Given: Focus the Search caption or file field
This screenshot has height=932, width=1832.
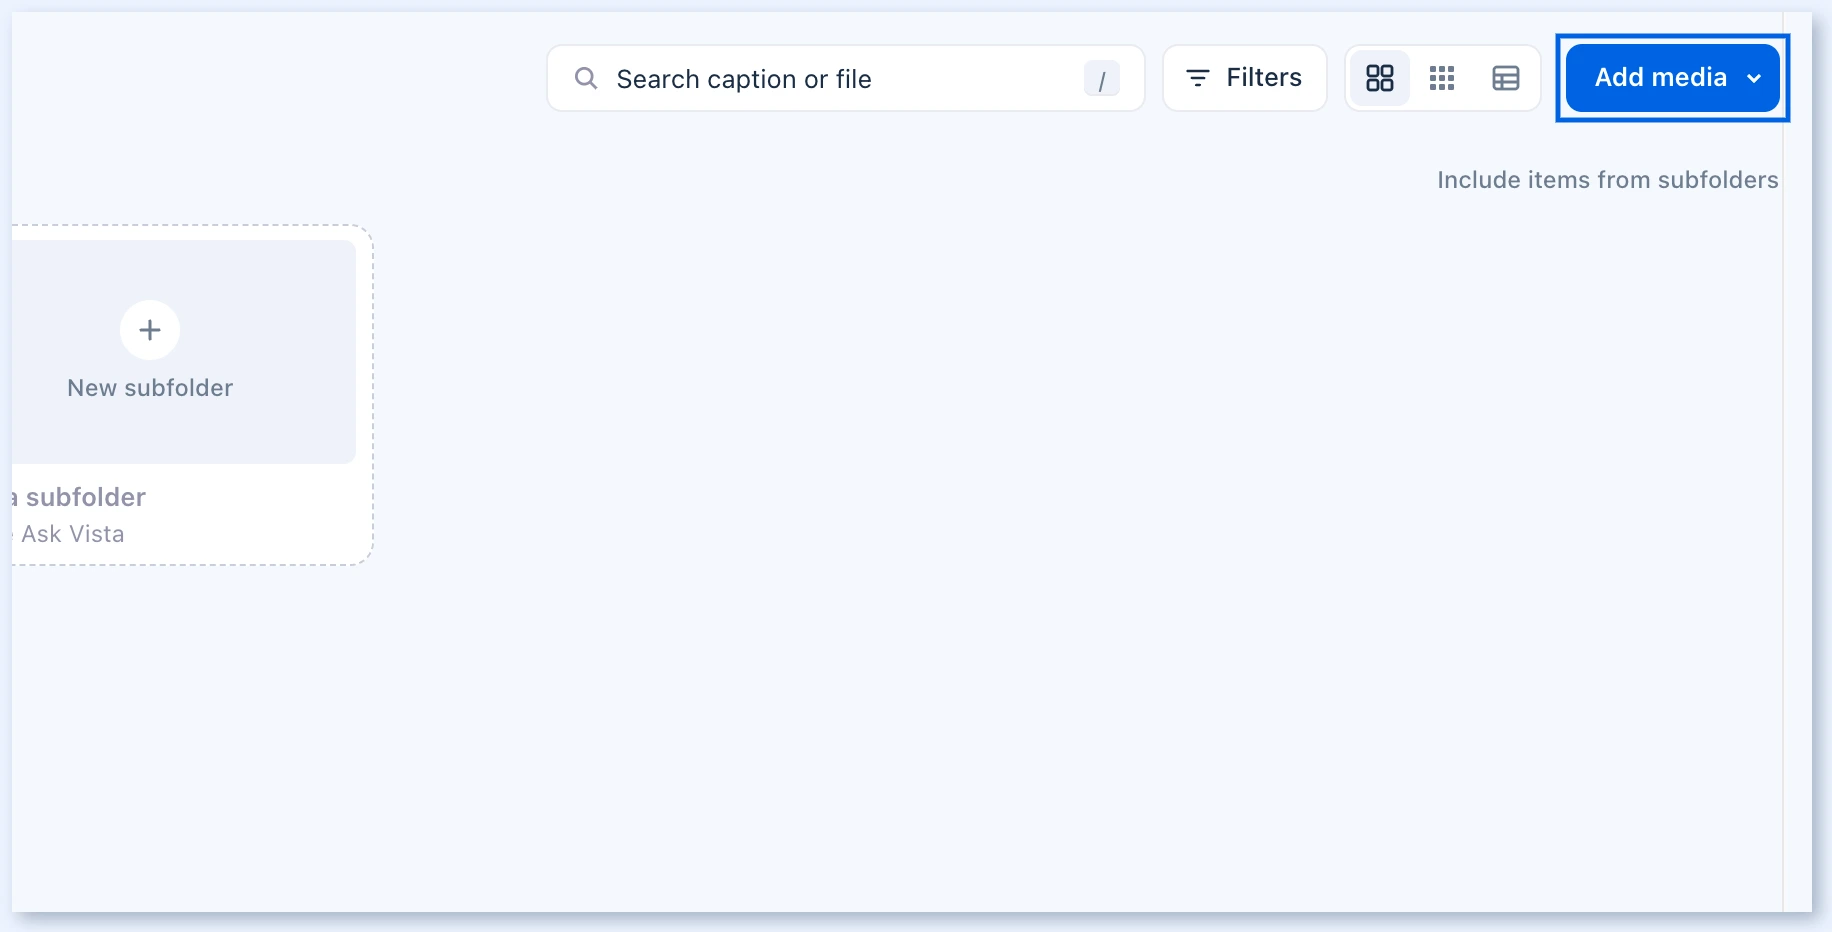Looking at the screenshot, I should (x=846, y=78).
